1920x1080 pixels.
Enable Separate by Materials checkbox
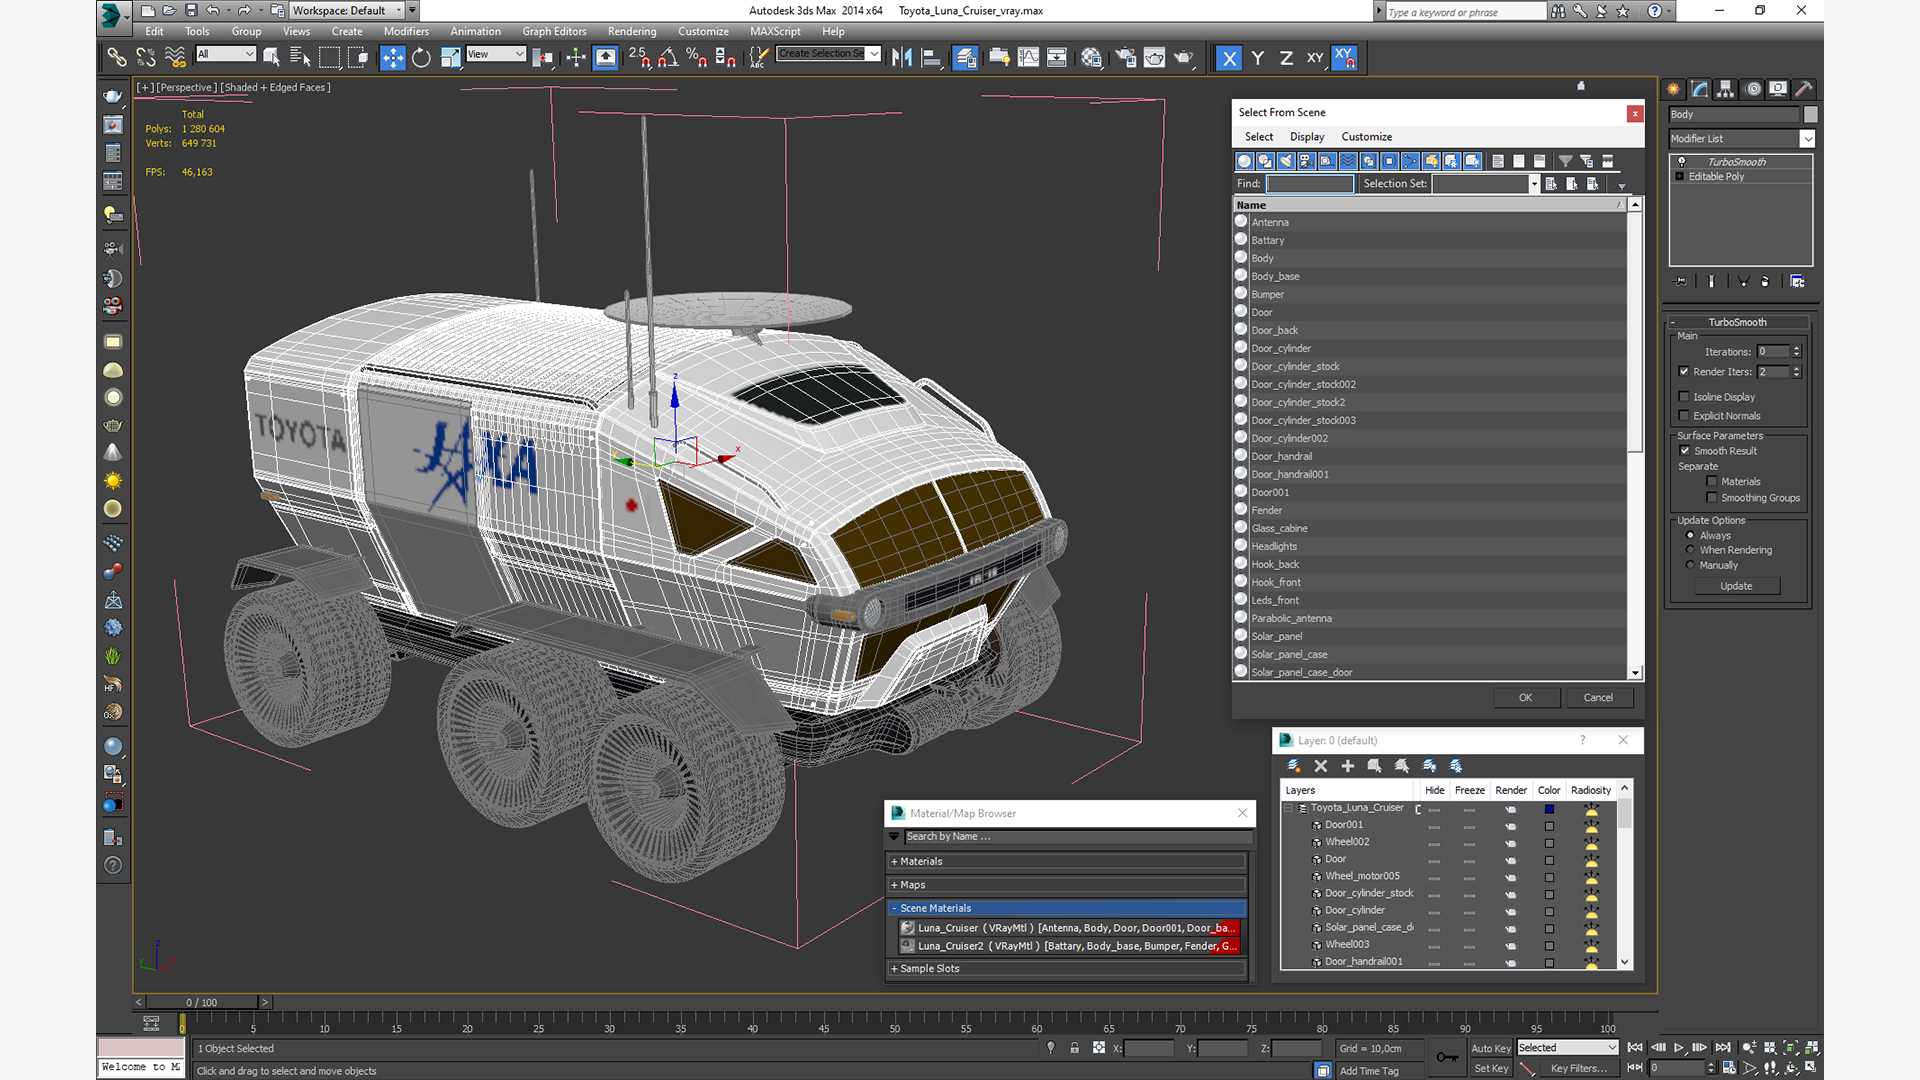click(x=1712, y=481)
